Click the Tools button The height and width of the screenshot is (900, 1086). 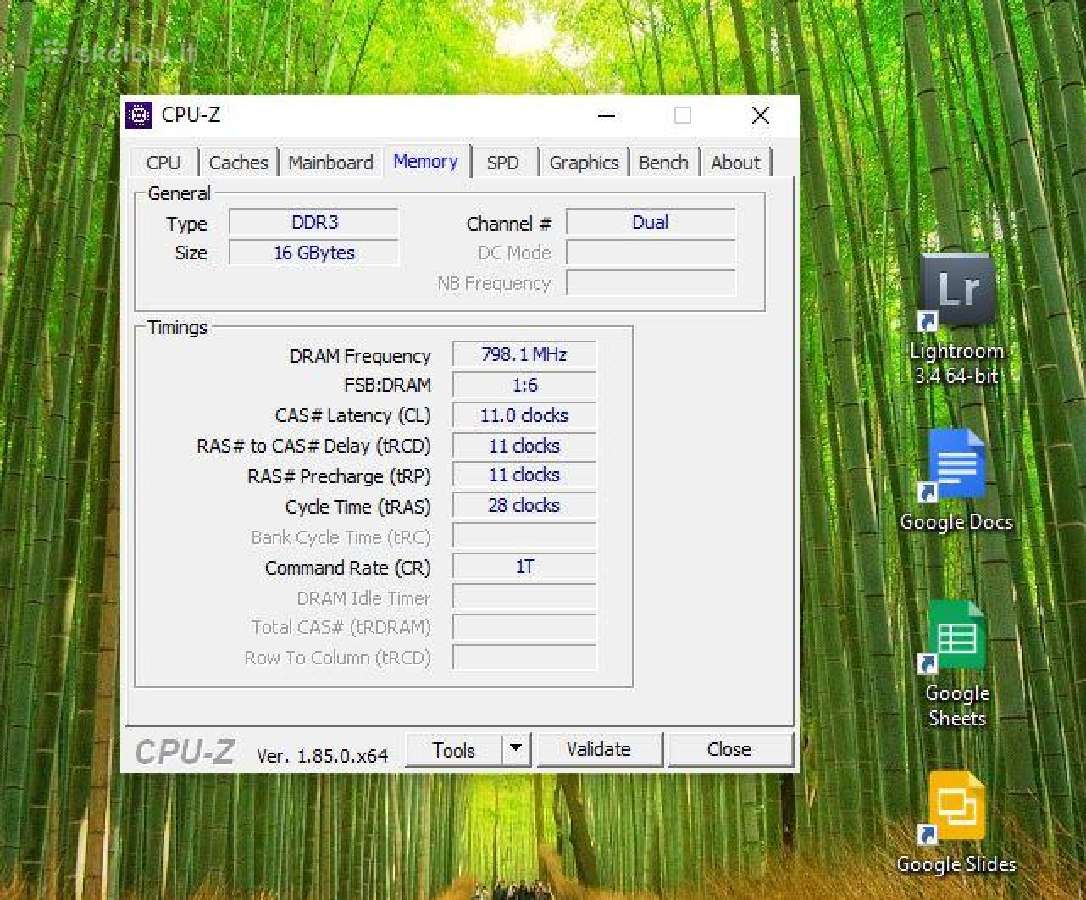[x=454, y=750]
